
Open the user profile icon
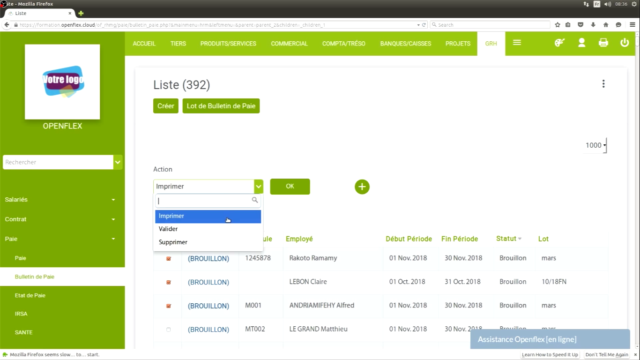(x=582, y=42)
